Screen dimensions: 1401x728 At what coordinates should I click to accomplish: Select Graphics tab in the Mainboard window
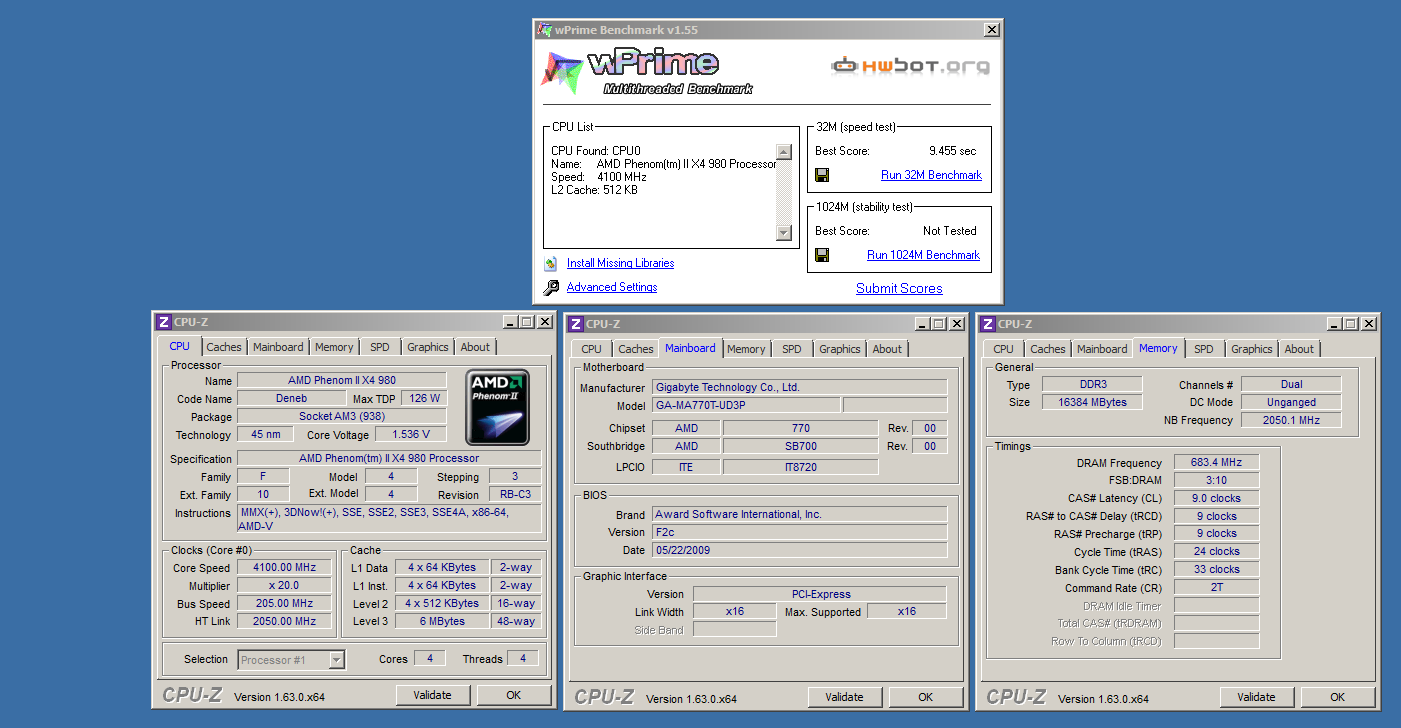point(840,349)
